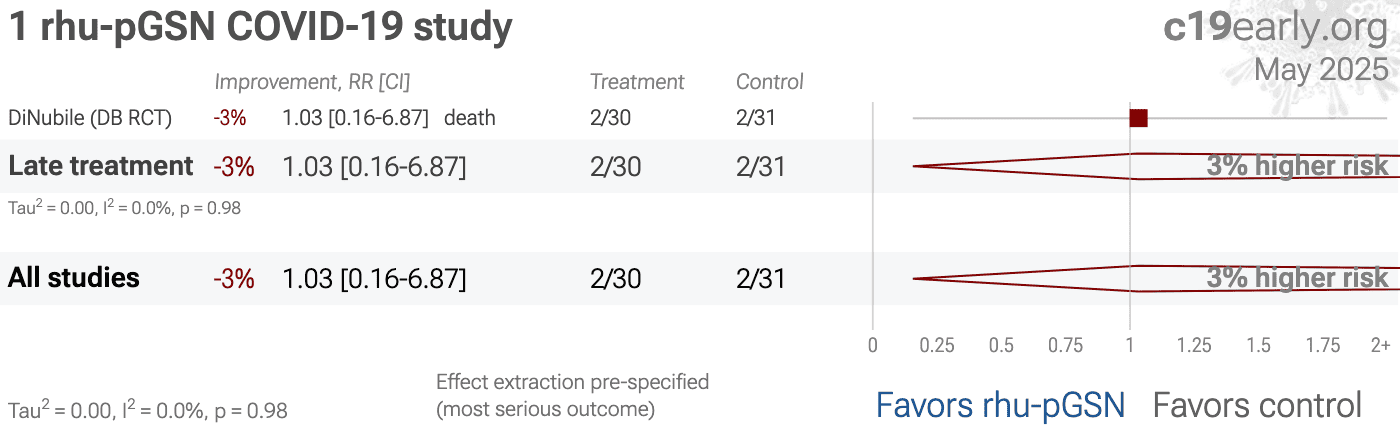This screenshot has height=429, width=1400.
Task: Click the '1 rhu-pGSN COVID-19 study' title
Action: point(260,28)
